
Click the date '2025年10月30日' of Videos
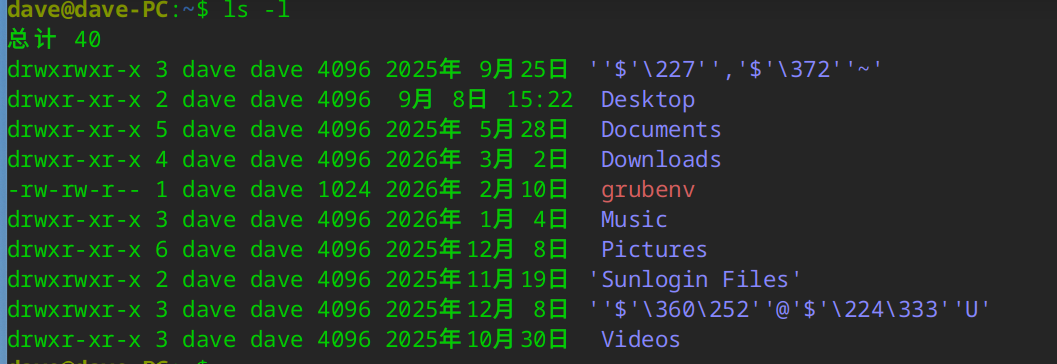pyautogui.click(x=477, y=339)
